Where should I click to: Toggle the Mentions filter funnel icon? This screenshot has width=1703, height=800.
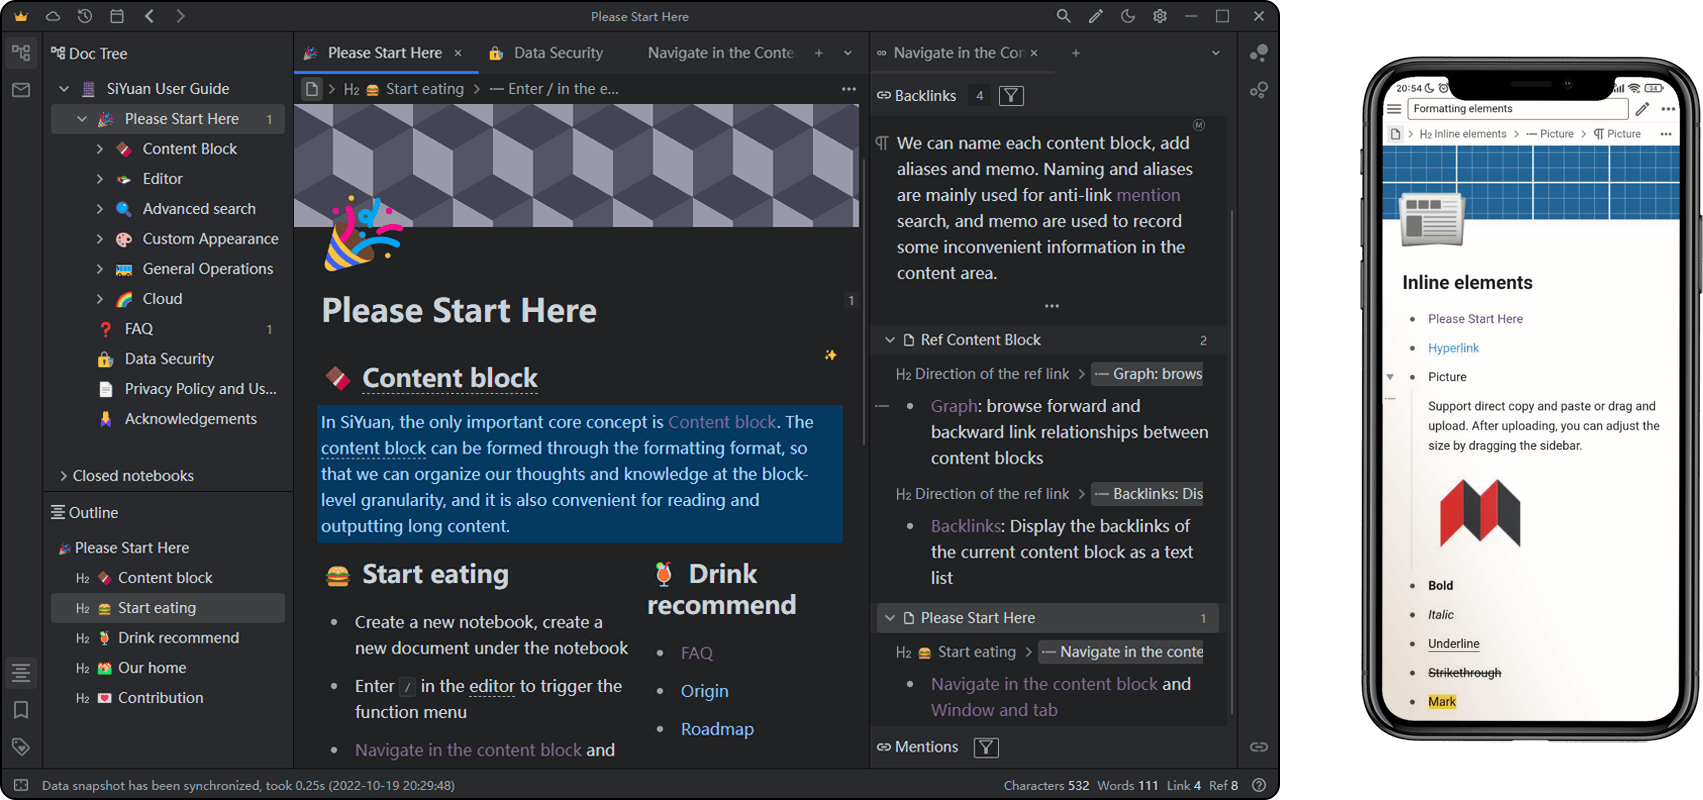click(986, 747)
